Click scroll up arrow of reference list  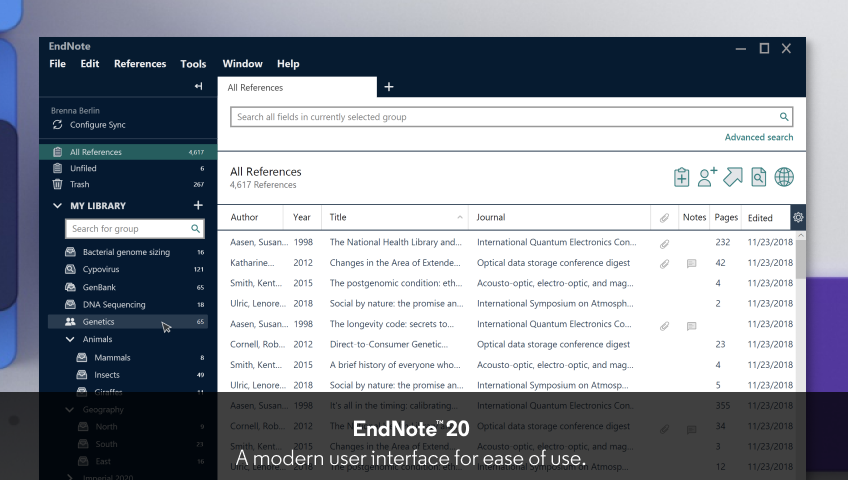pos(800,236)
